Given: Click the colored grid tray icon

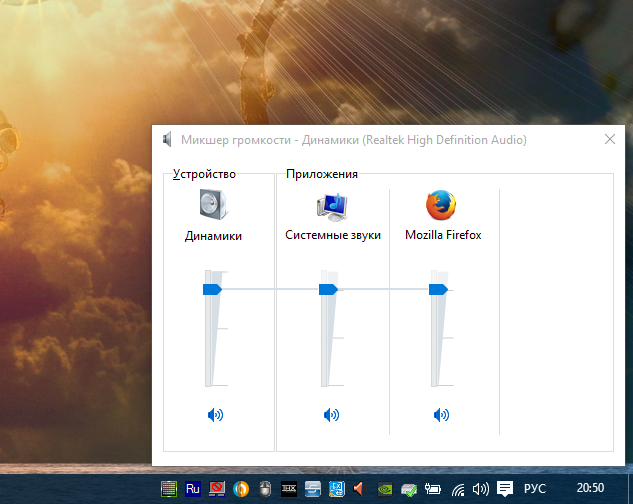Looking at the screenshot, I should point(169,489).
